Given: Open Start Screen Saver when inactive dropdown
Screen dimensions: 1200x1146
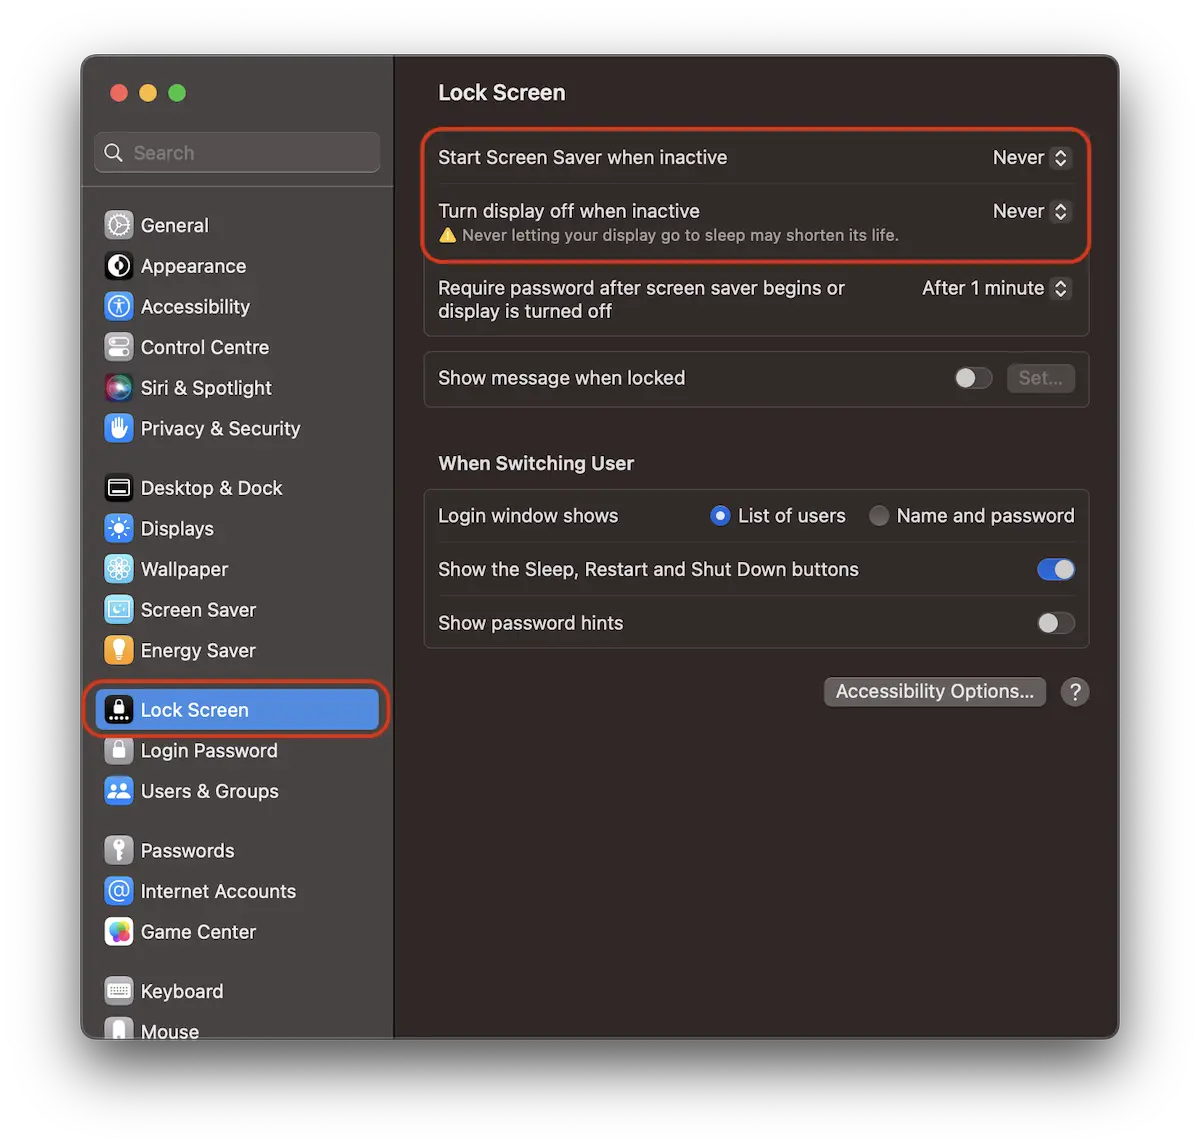Looking at the screenshot, I should point(1031,158).
